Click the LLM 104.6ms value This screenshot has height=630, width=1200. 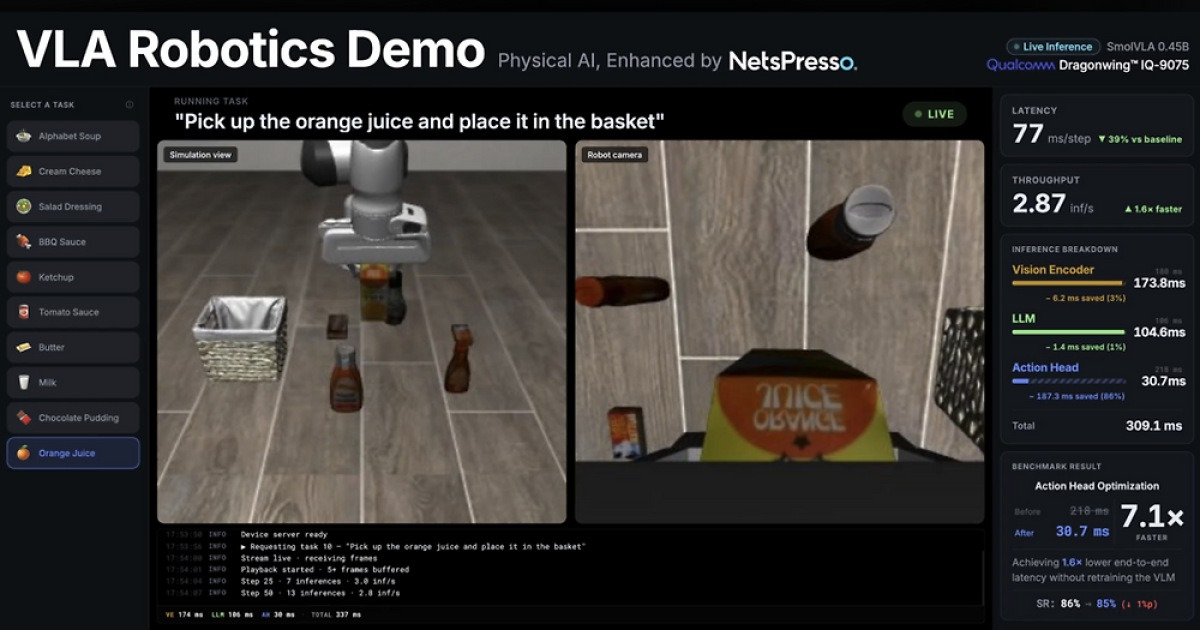tap(1158, 332)
